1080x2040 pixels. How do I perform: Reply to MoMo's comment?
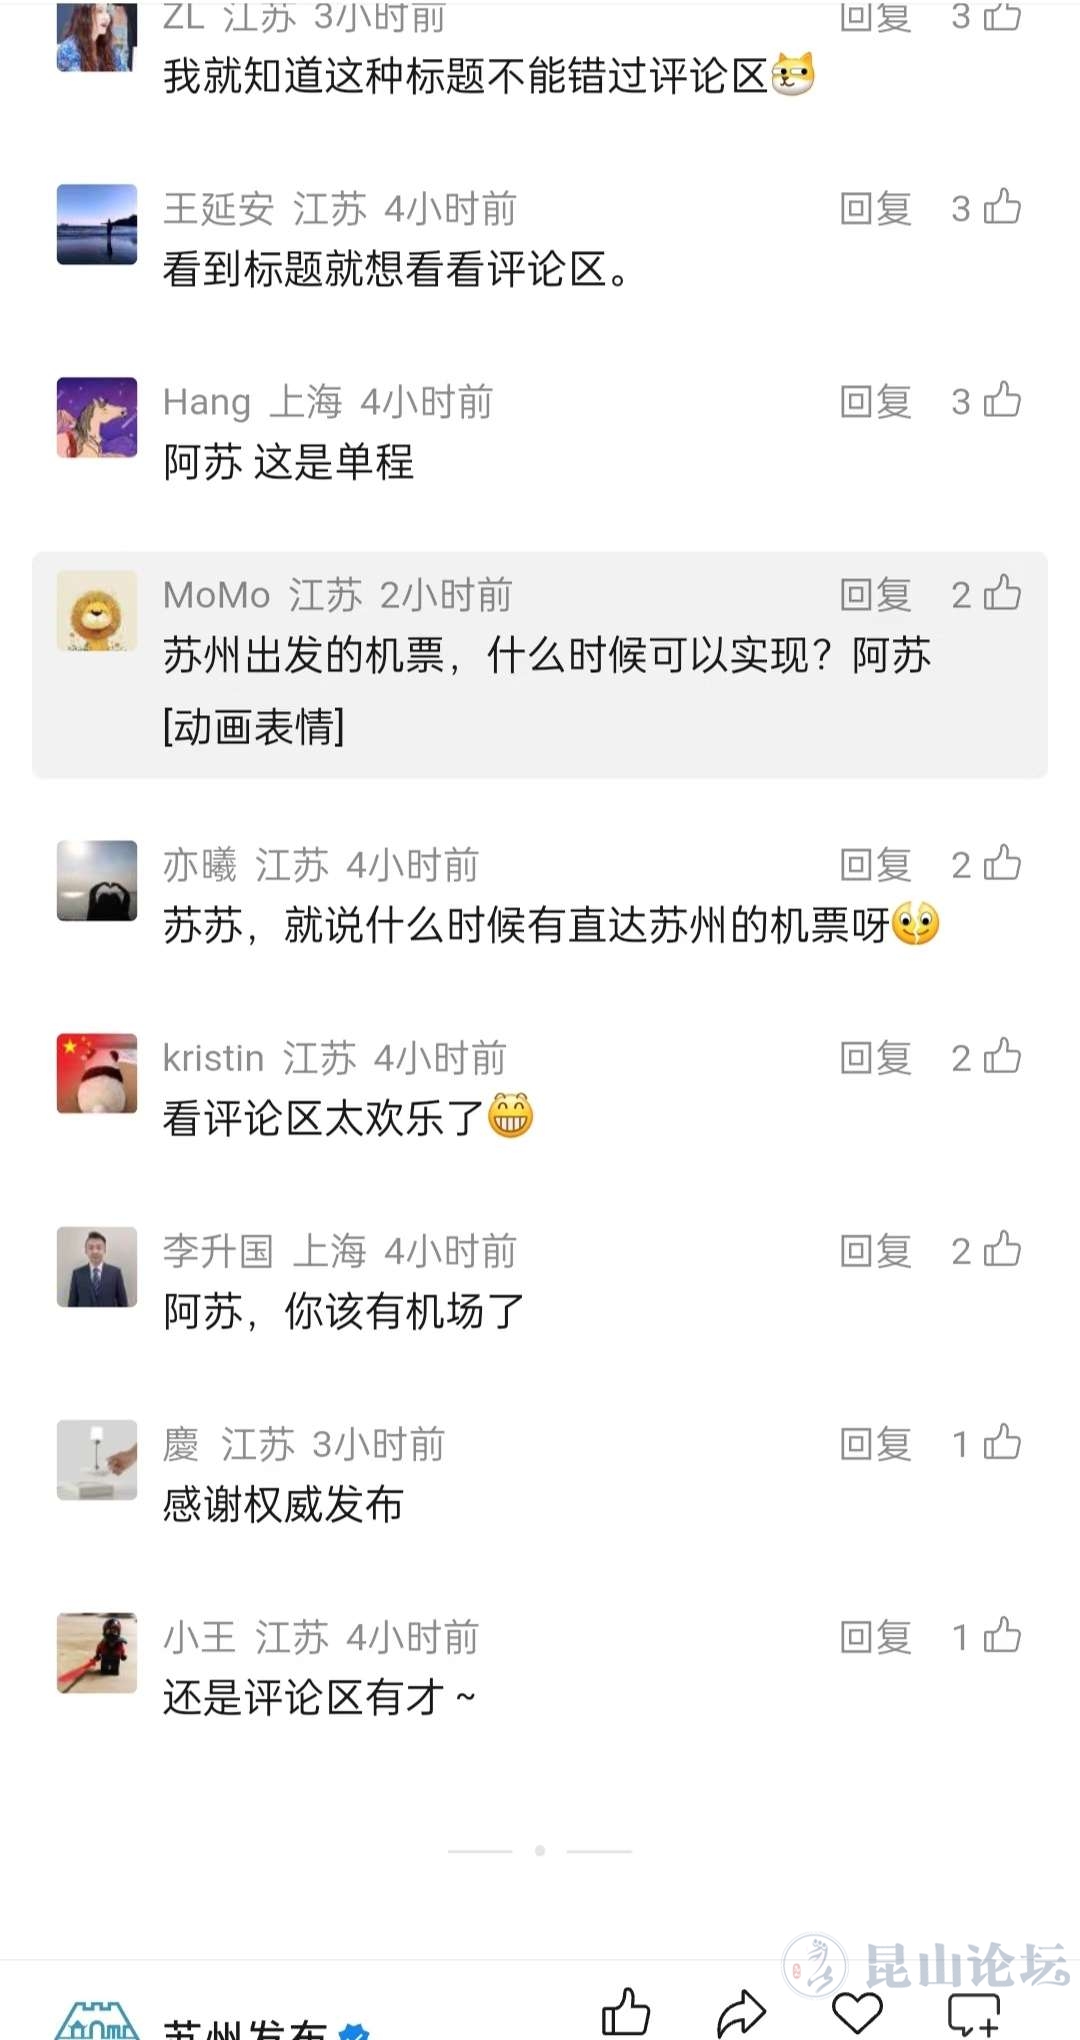pos(875,595)
